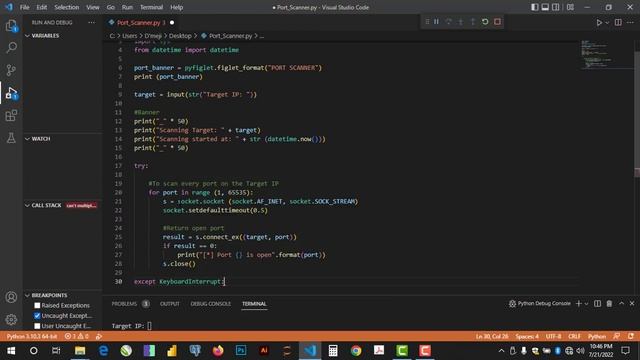Close the bottom panel

pos(632,304)
